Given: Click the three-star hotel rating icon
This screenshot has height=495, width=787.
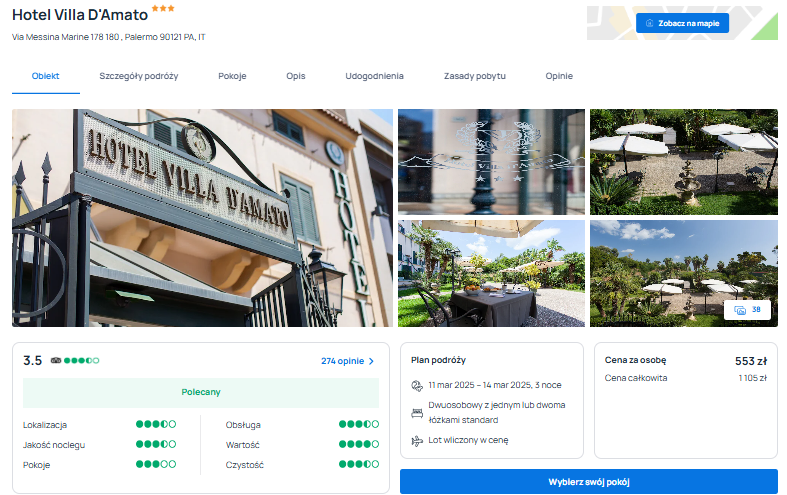Looking at the screenshot, I should (163, 8).
